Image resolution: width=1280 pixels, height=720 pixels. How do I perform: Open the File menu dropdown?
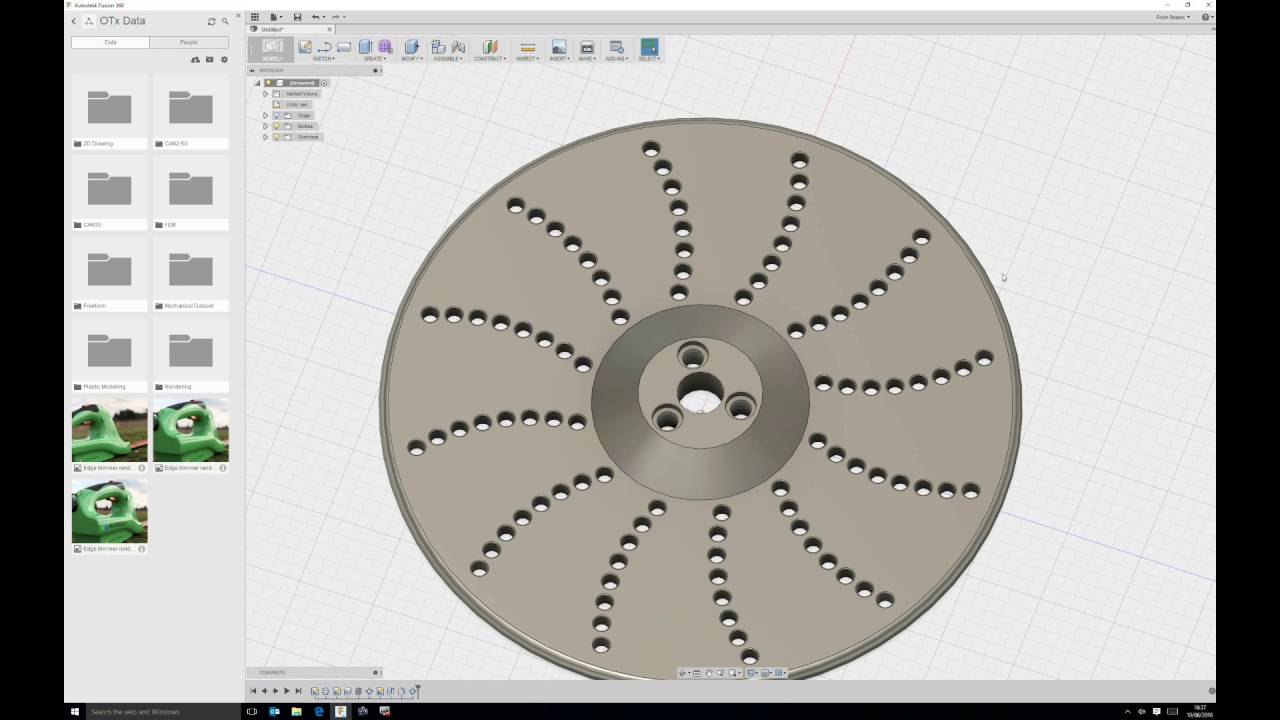(276, 17)
